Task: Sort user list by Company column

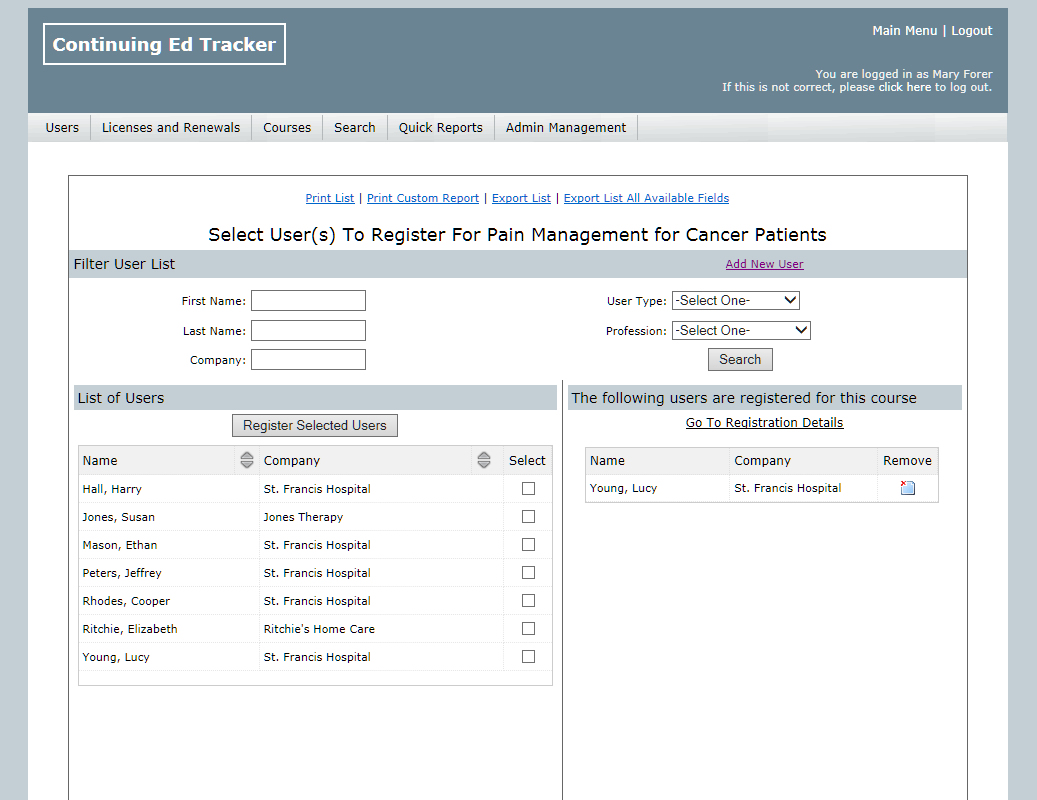Action: click(484, 460)
